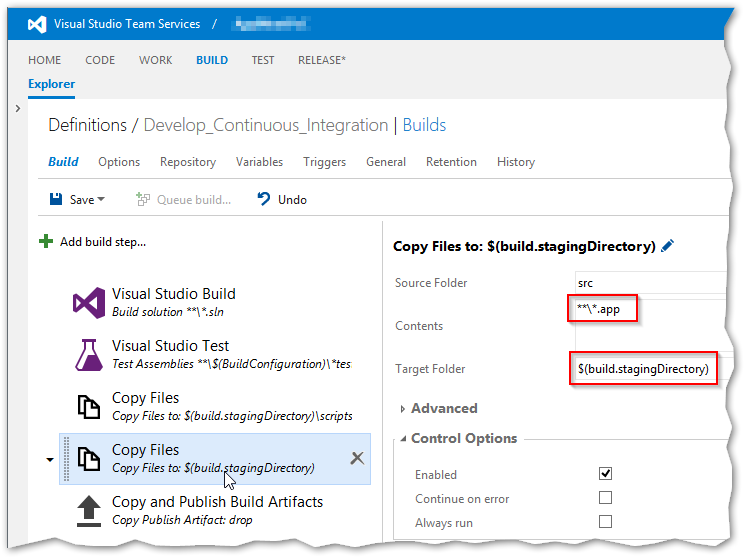746x559 pixels.
Task: Collapse the Control Options section
Action: click(x=403, y=439)
